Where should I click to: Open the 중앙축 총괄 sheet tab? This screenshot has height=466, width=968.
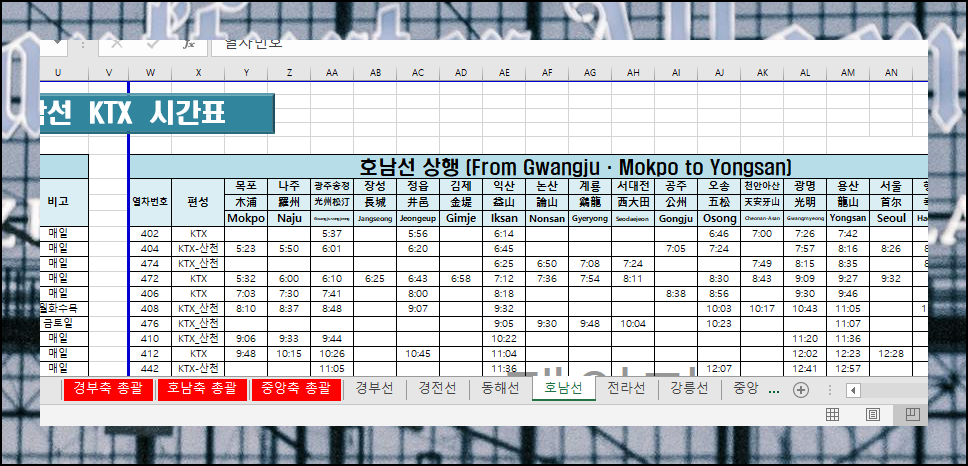click(296, 389)
